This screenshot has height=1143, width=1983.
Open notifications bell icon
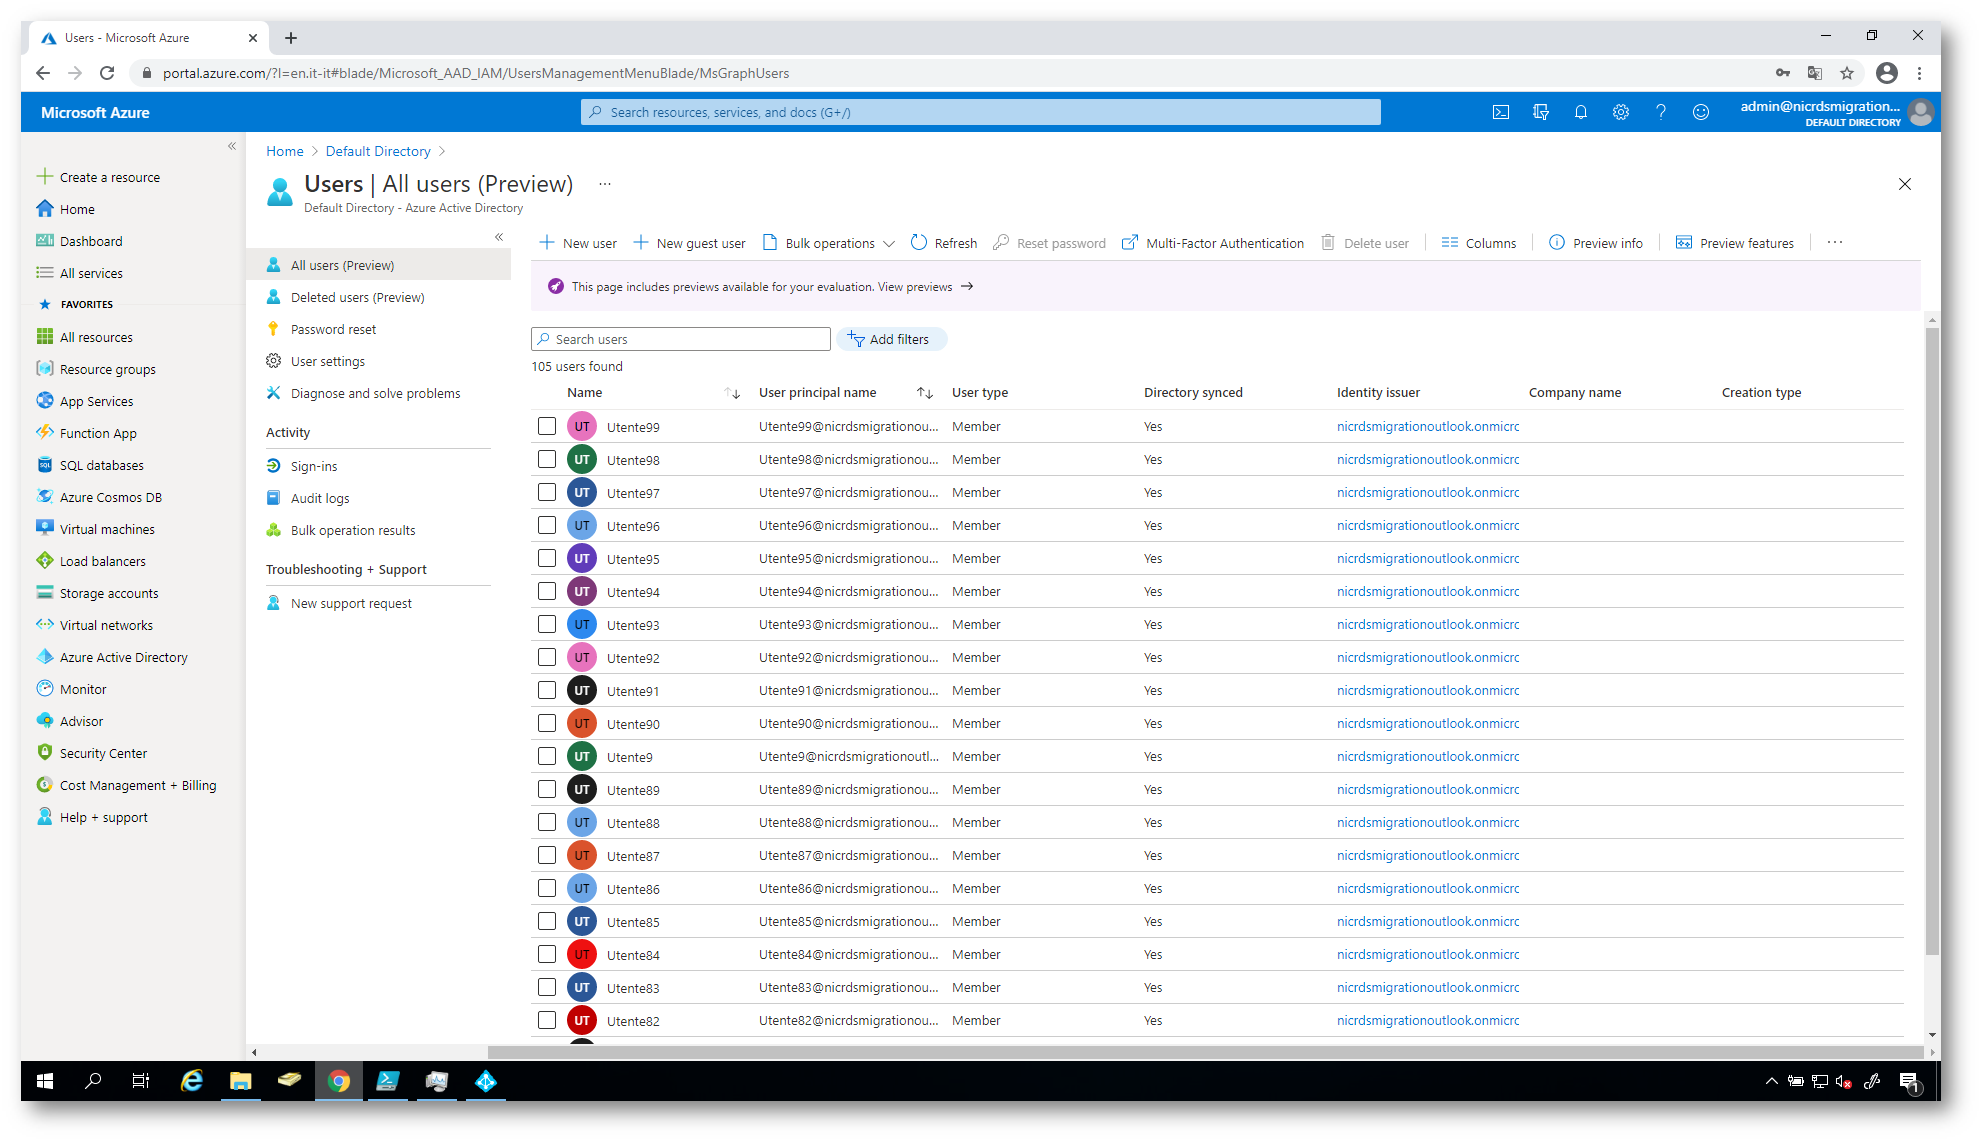[x=1581, y=112]
